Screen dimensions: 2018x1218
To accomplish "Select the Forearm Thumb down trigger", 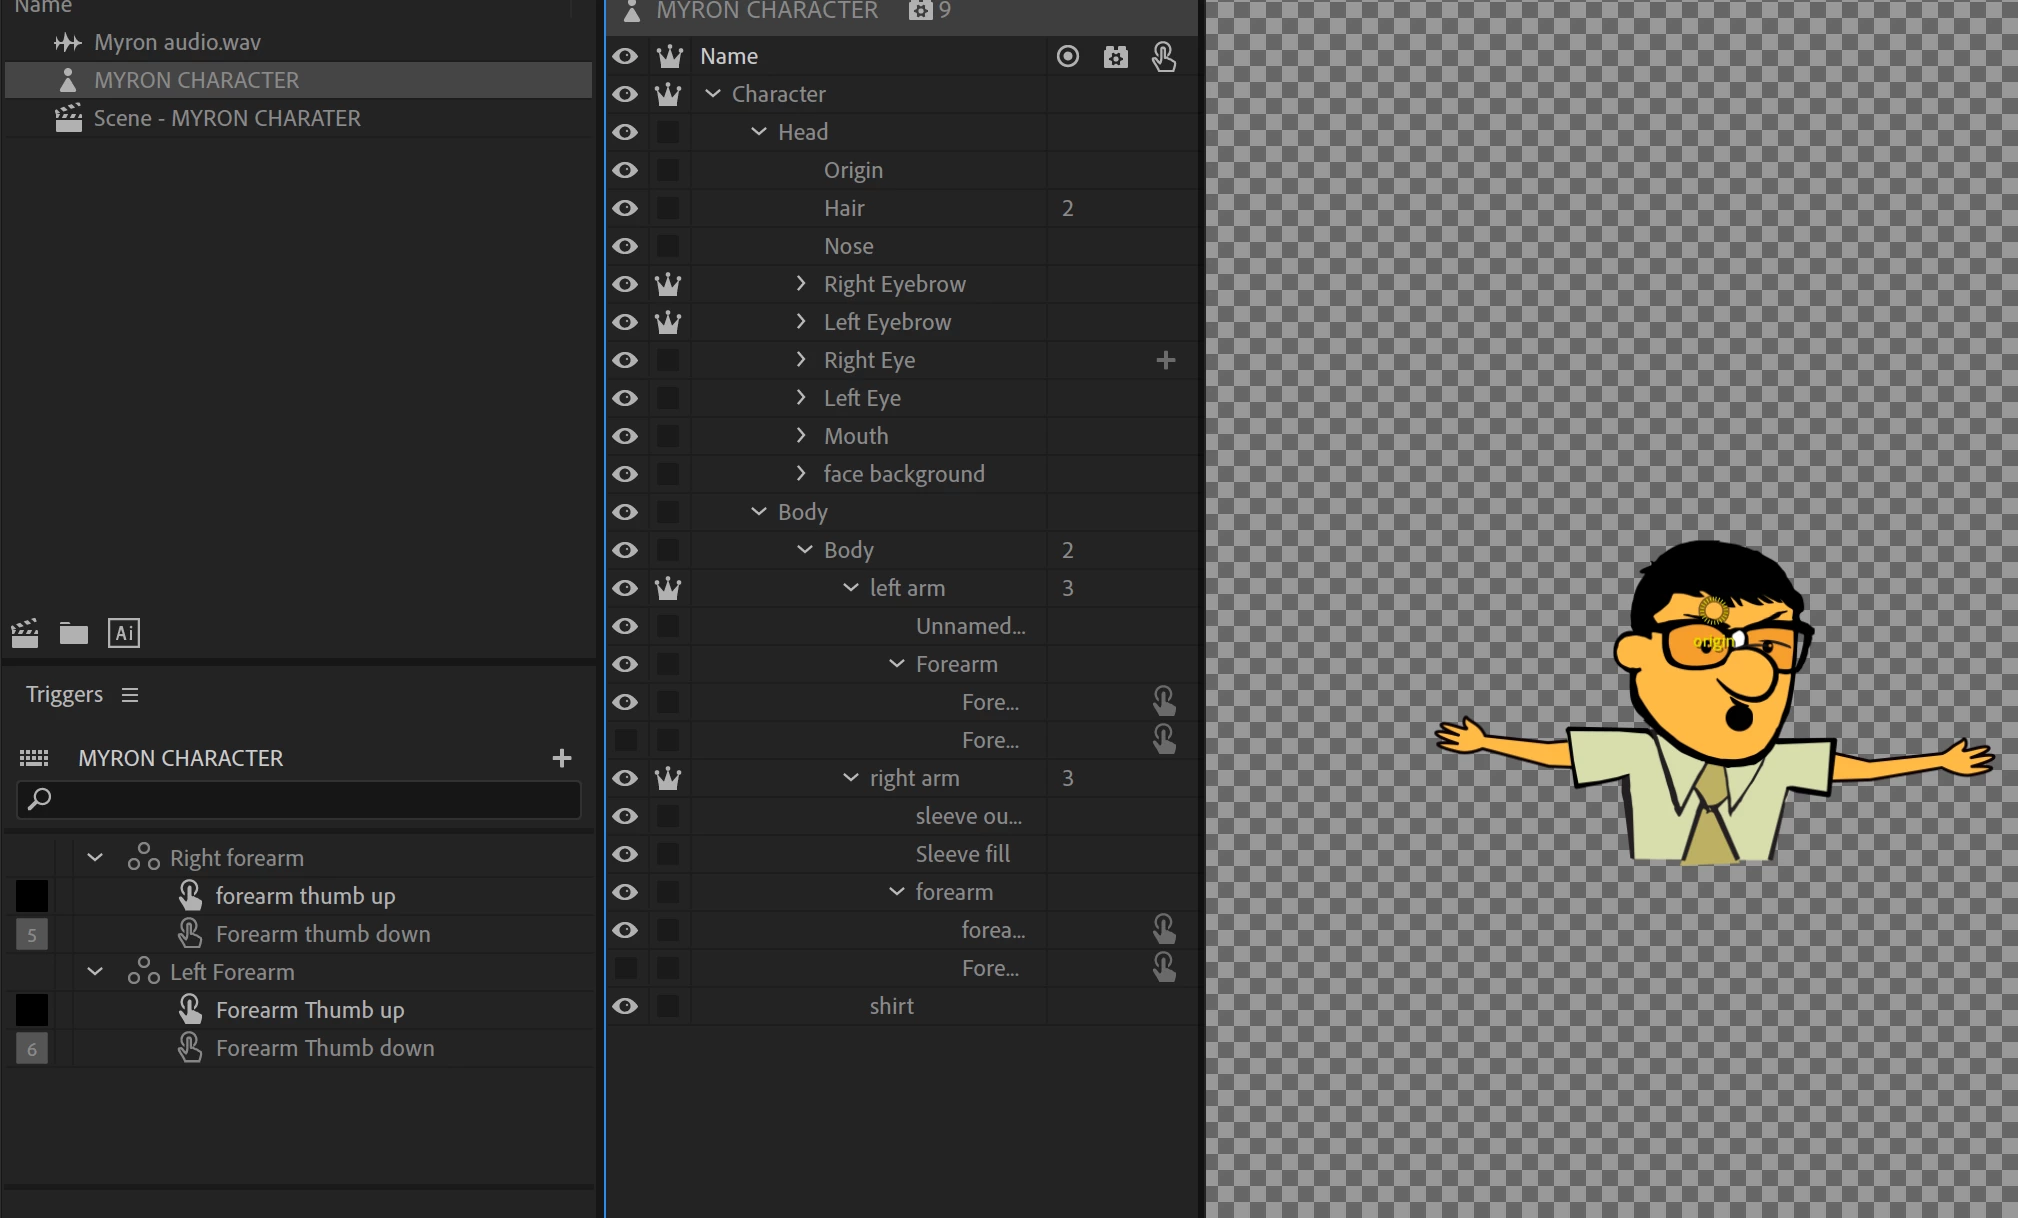I will pyautogui.click(x=325, y=1048).
